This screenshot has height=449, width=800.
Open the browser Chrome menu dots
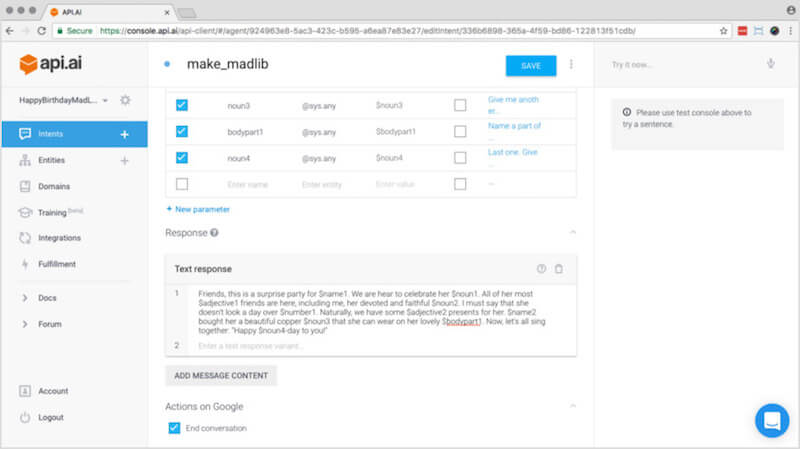point(790,31)
